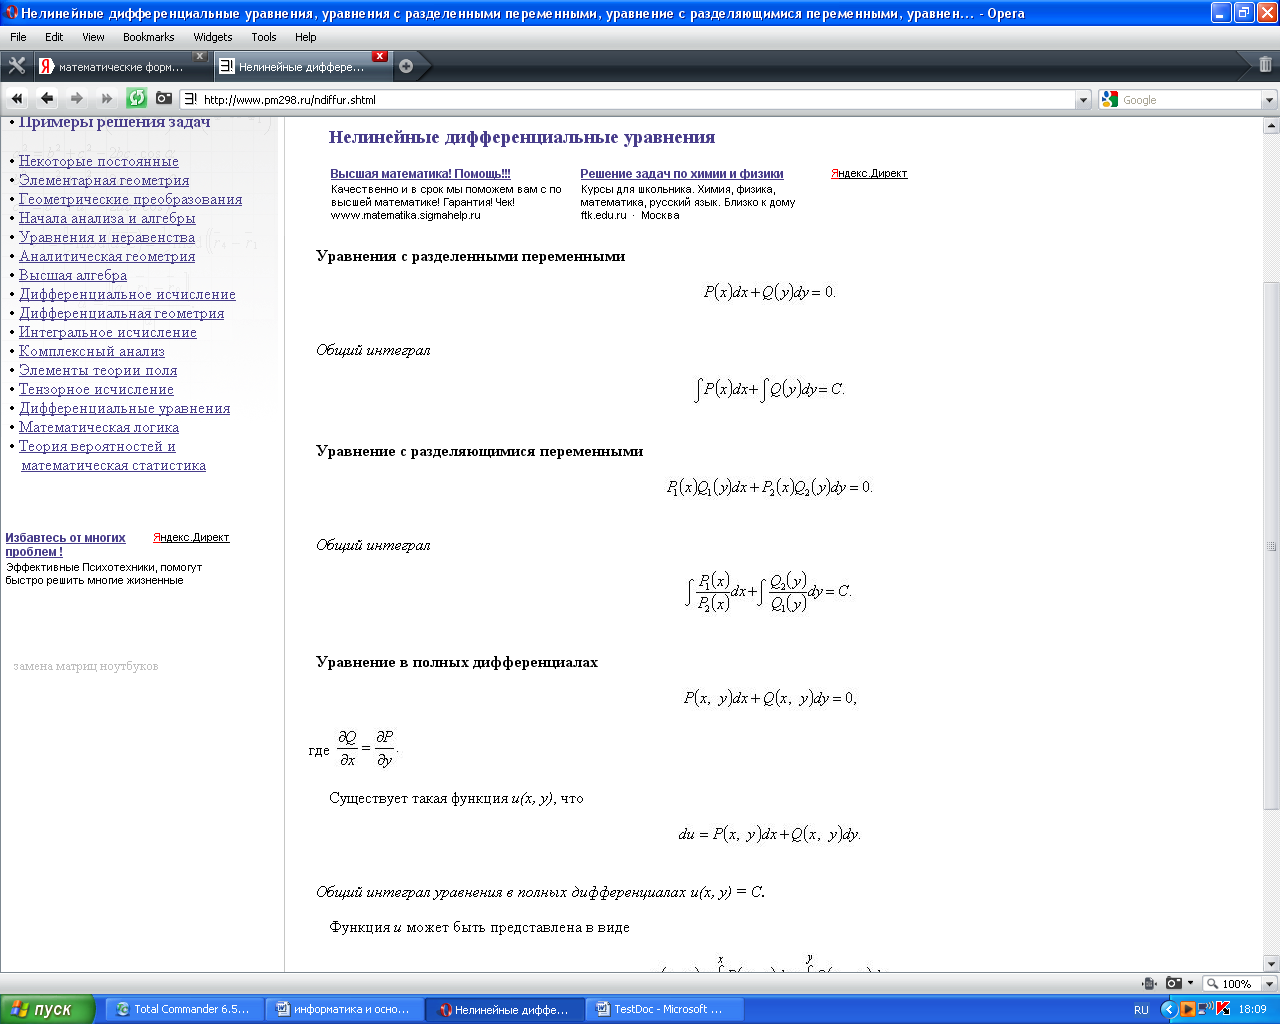
Task: Open the Tools menu
Action: tap(264, 37)
